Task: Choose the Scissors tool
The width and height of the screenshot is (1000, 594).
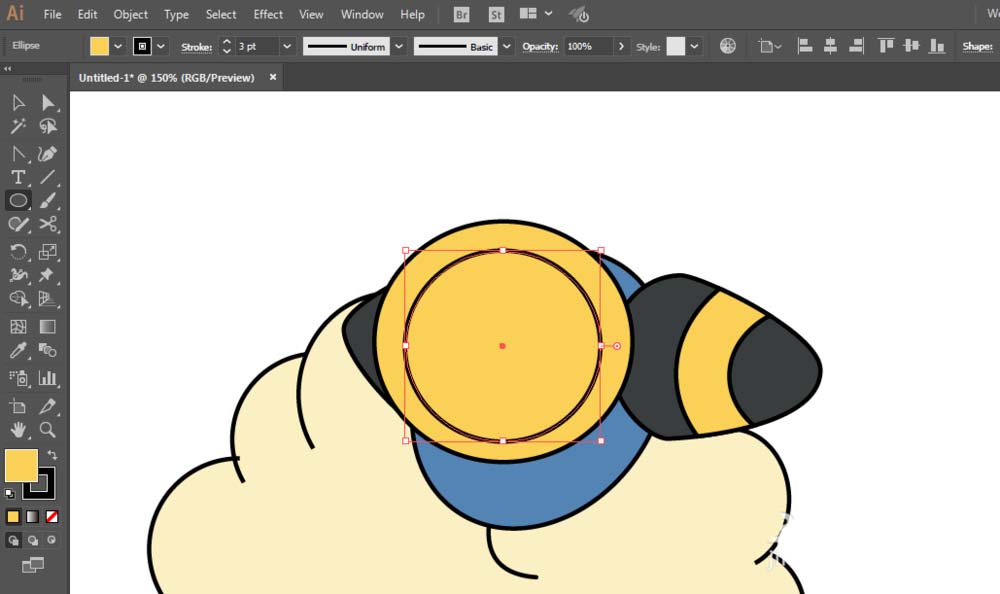Action: click(x=48, y=224)
